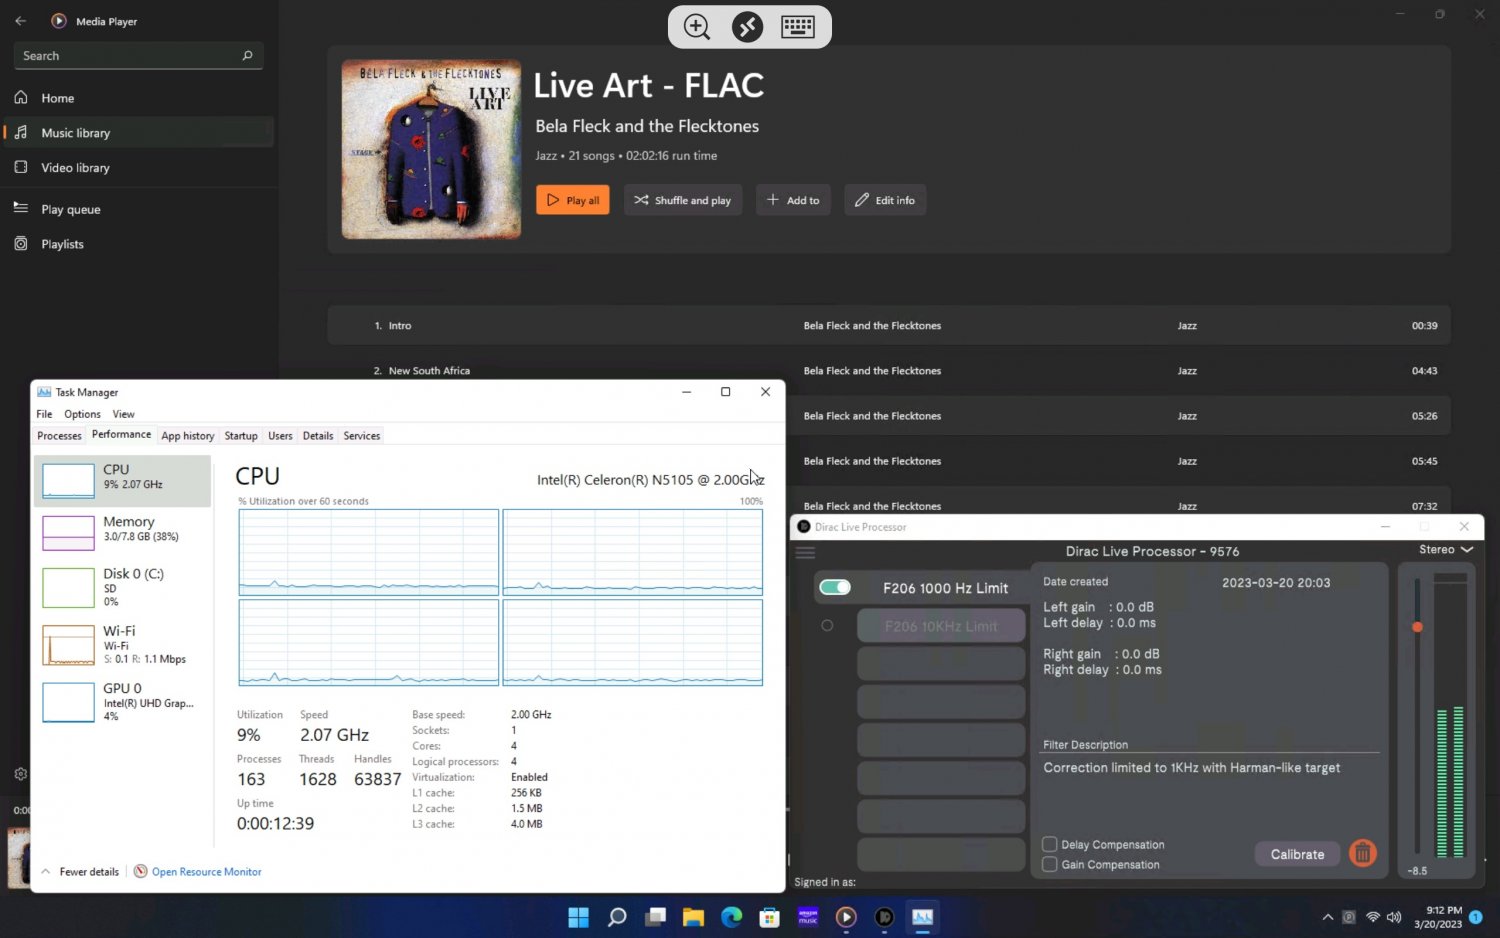Image resolution: width=1500 pixels, height=938 pixels.
Task: Open Home in the Media Player sidebar
Action: click(137, 98)
